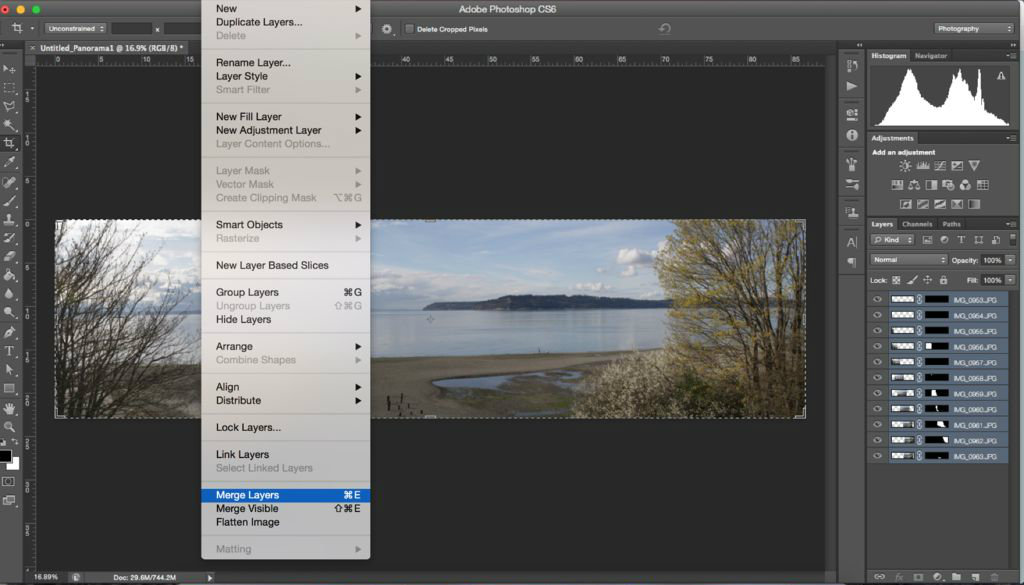Screen dimensions: 1024x585
Task: Click Flatten Image in the menu
Action: 247,522
